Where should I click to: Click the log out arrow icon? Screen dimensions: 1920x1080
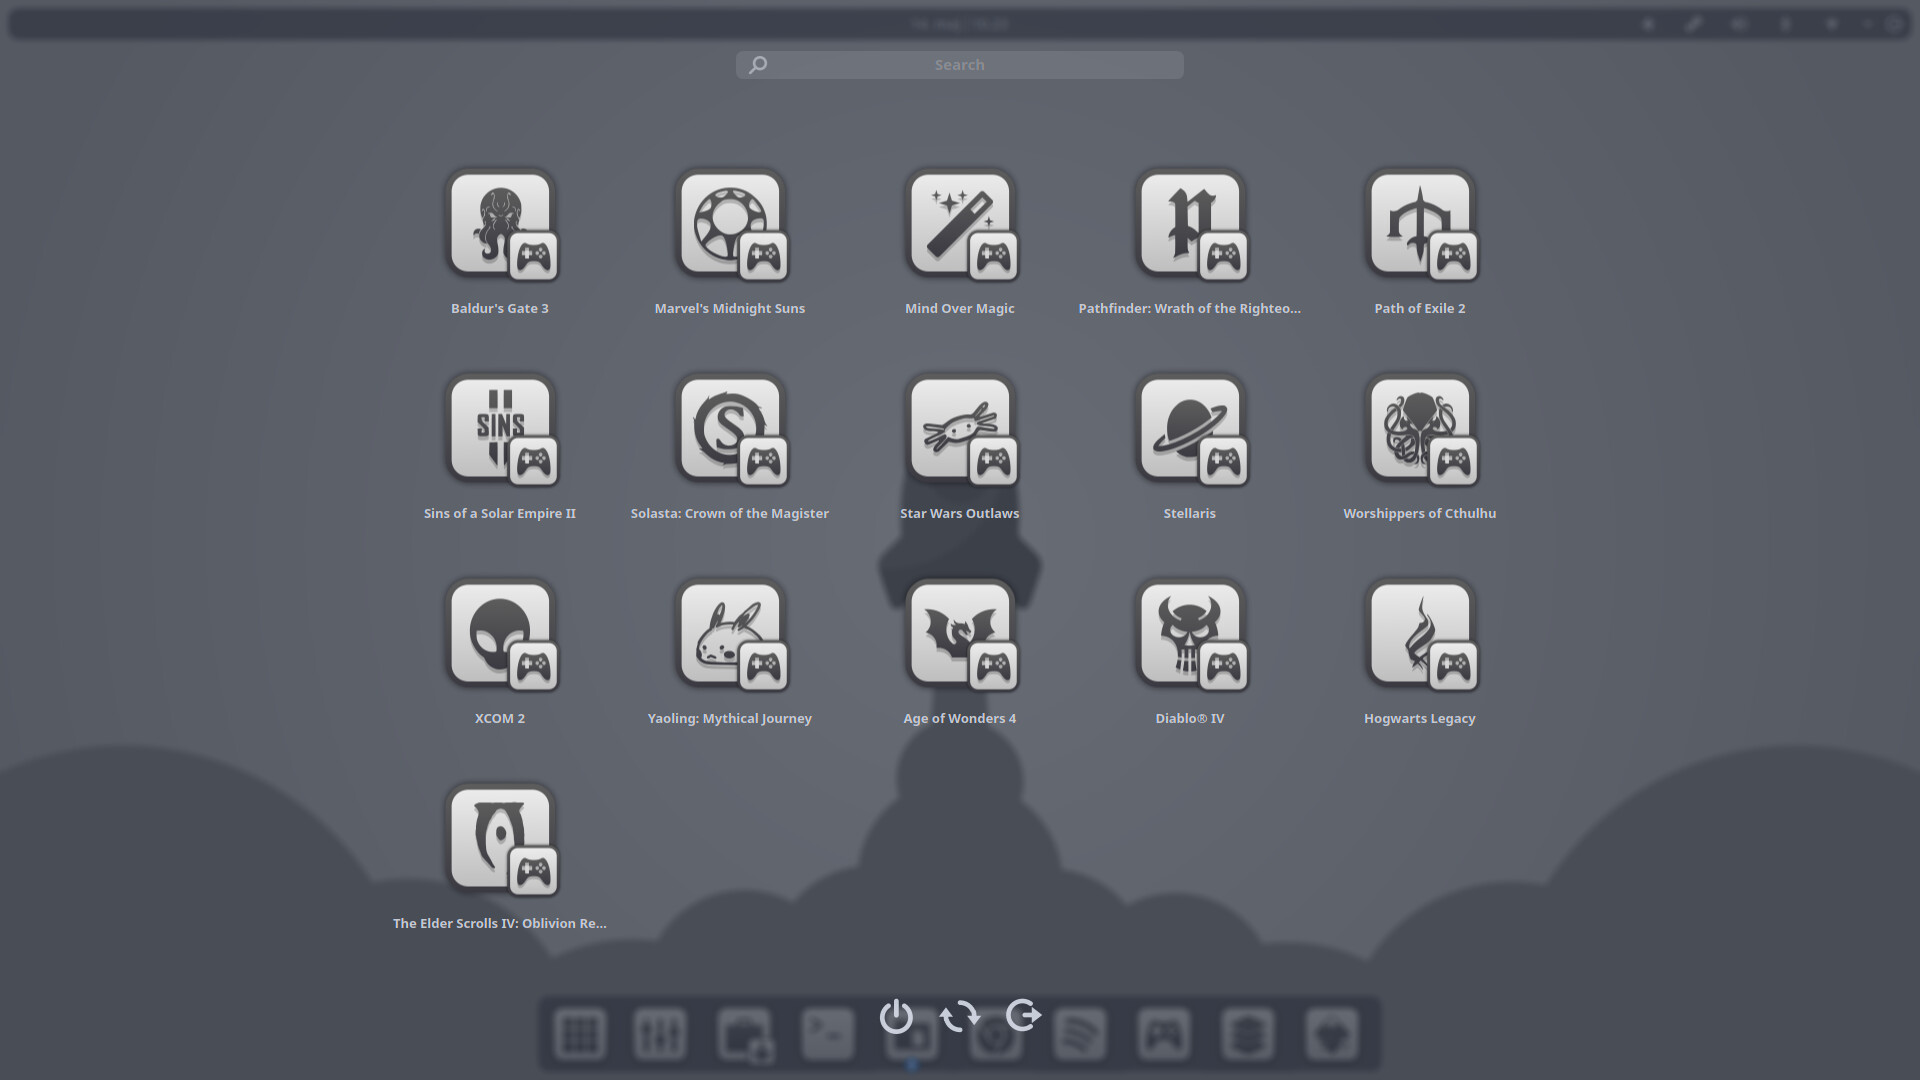point(1023,1015)
